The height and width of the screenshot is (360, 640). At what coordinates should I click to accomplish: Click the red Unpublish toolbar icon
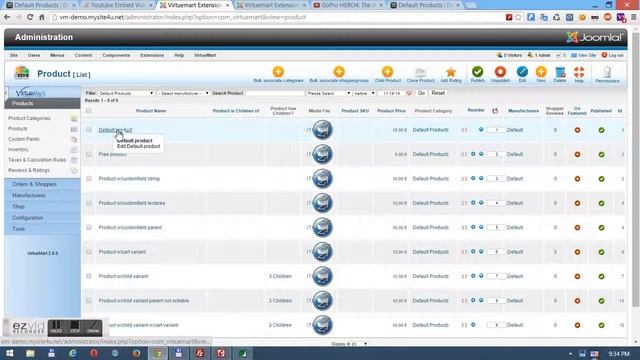pyautogui.click(x=500, y=72)
